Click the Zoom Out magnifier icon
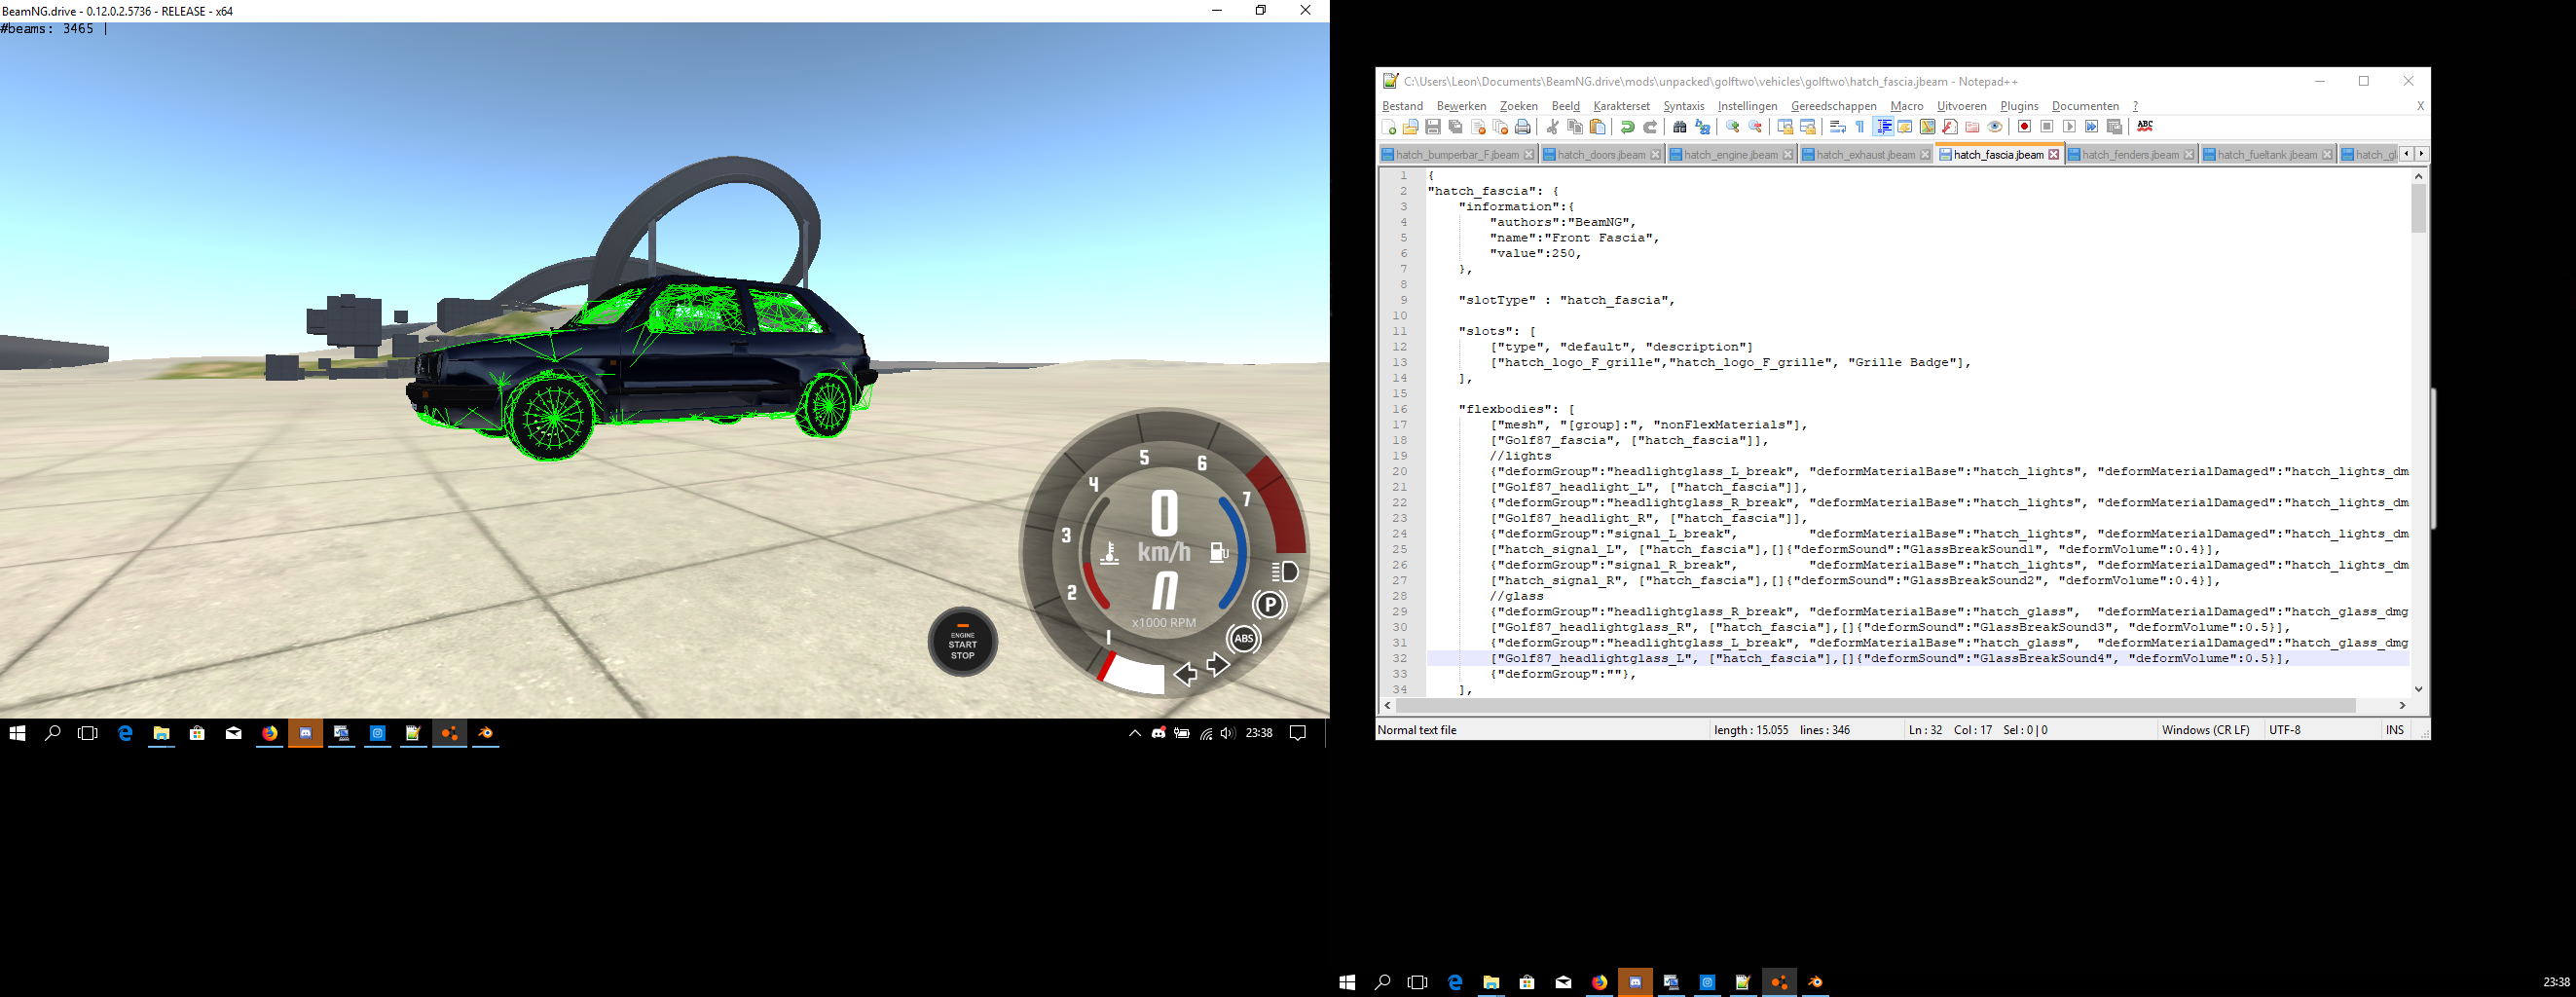Image resolution: width=2576 pixels, height=997 pixels. 1755,126
